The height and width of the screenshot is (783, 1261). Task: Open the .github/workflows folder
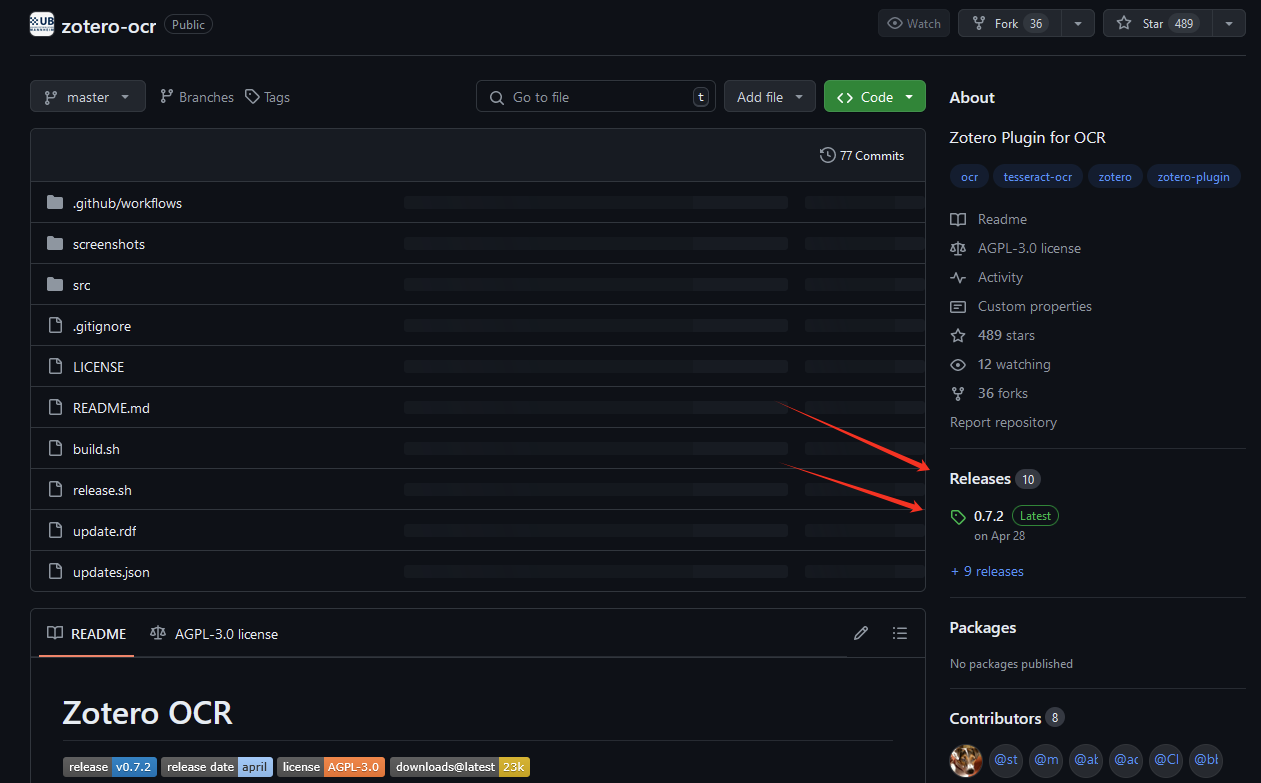(127, 203)
